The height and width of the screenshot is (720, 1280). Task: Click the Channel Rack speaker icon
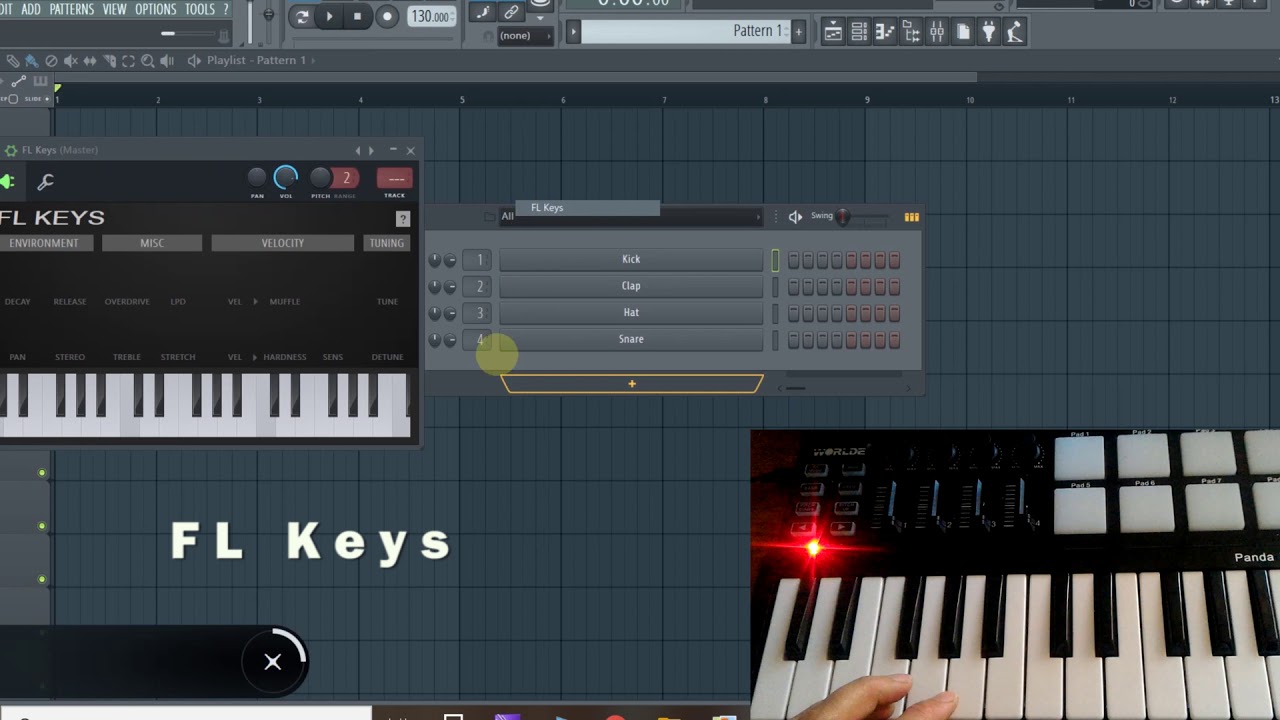coord(795,217)
